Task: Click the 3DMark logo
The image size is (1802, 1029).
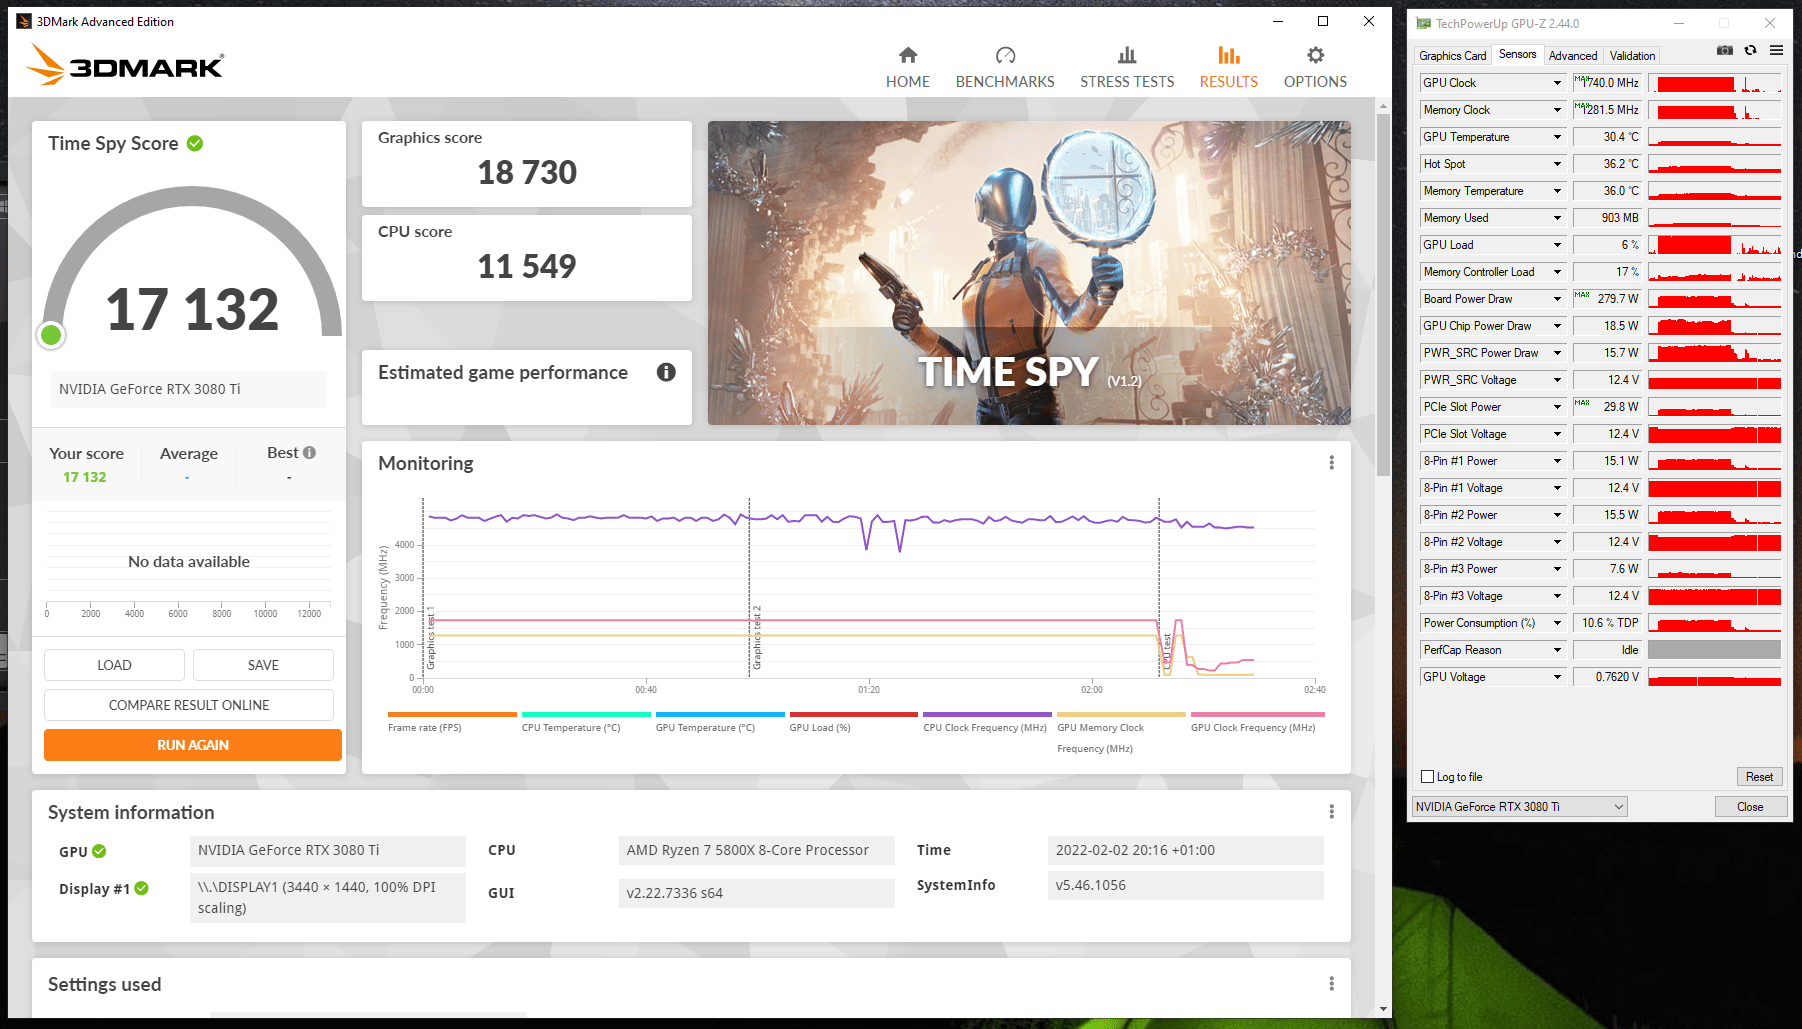Action: point(125,64)
